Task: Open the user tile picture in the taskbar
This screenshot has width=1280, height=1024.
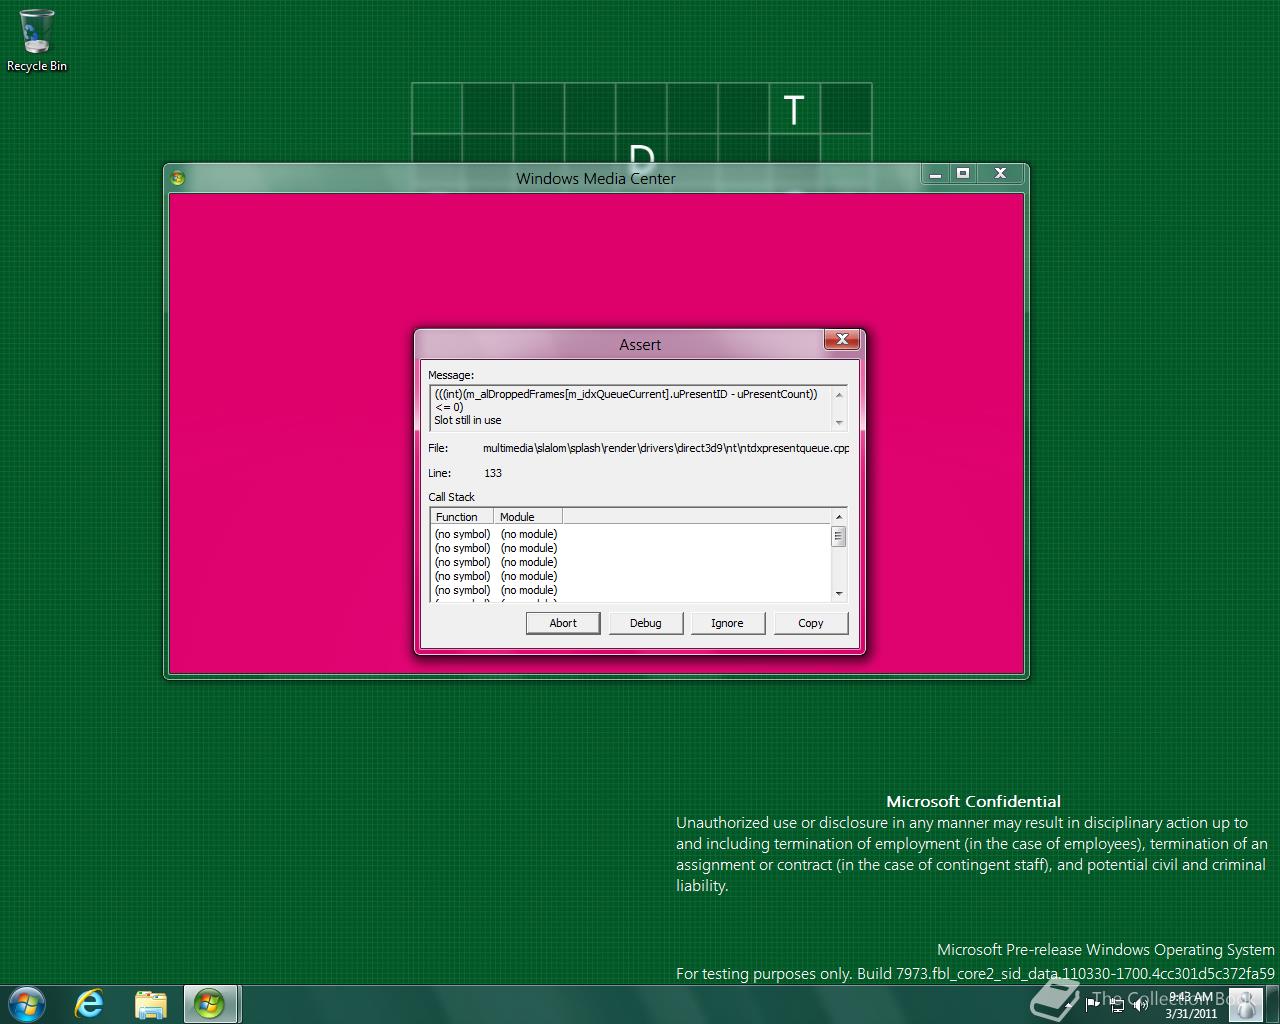Action: tap(1244, 1004)
